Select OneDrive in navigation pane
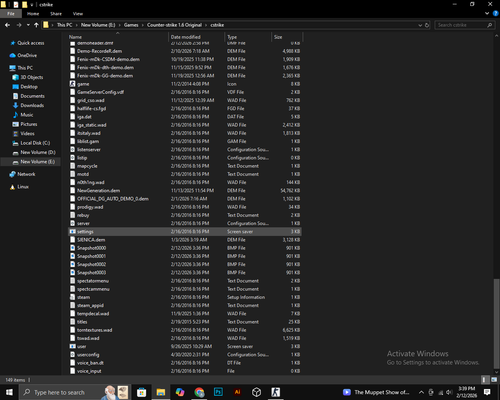The width and height of the screenshot is (500, 400). tap(27, 55)
